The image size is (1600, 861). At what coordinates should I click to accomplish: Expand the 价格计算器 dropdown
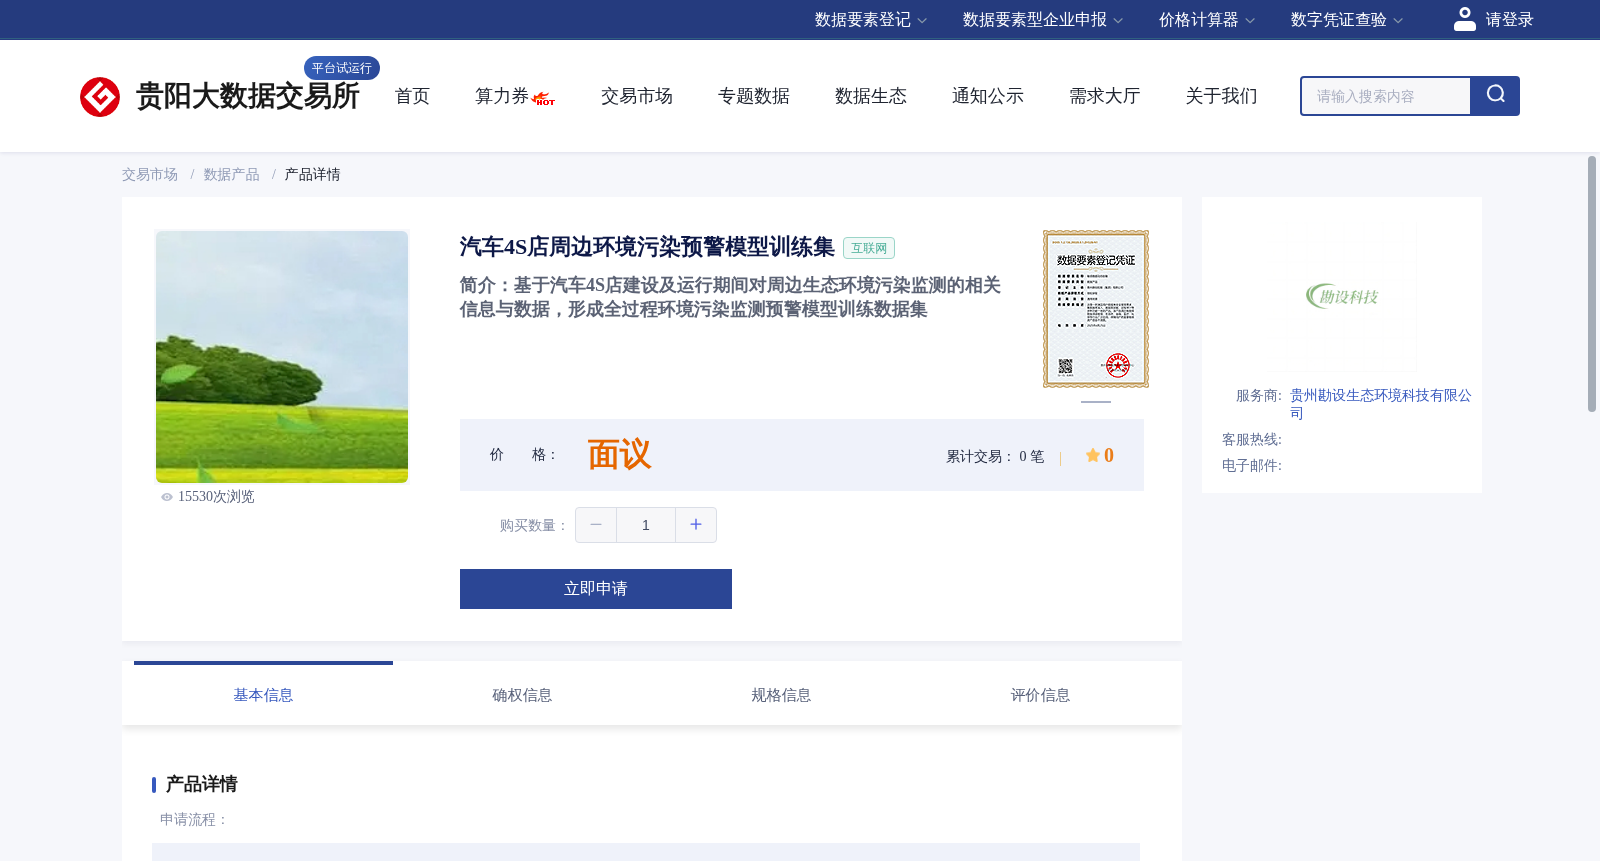(1206, 20)
